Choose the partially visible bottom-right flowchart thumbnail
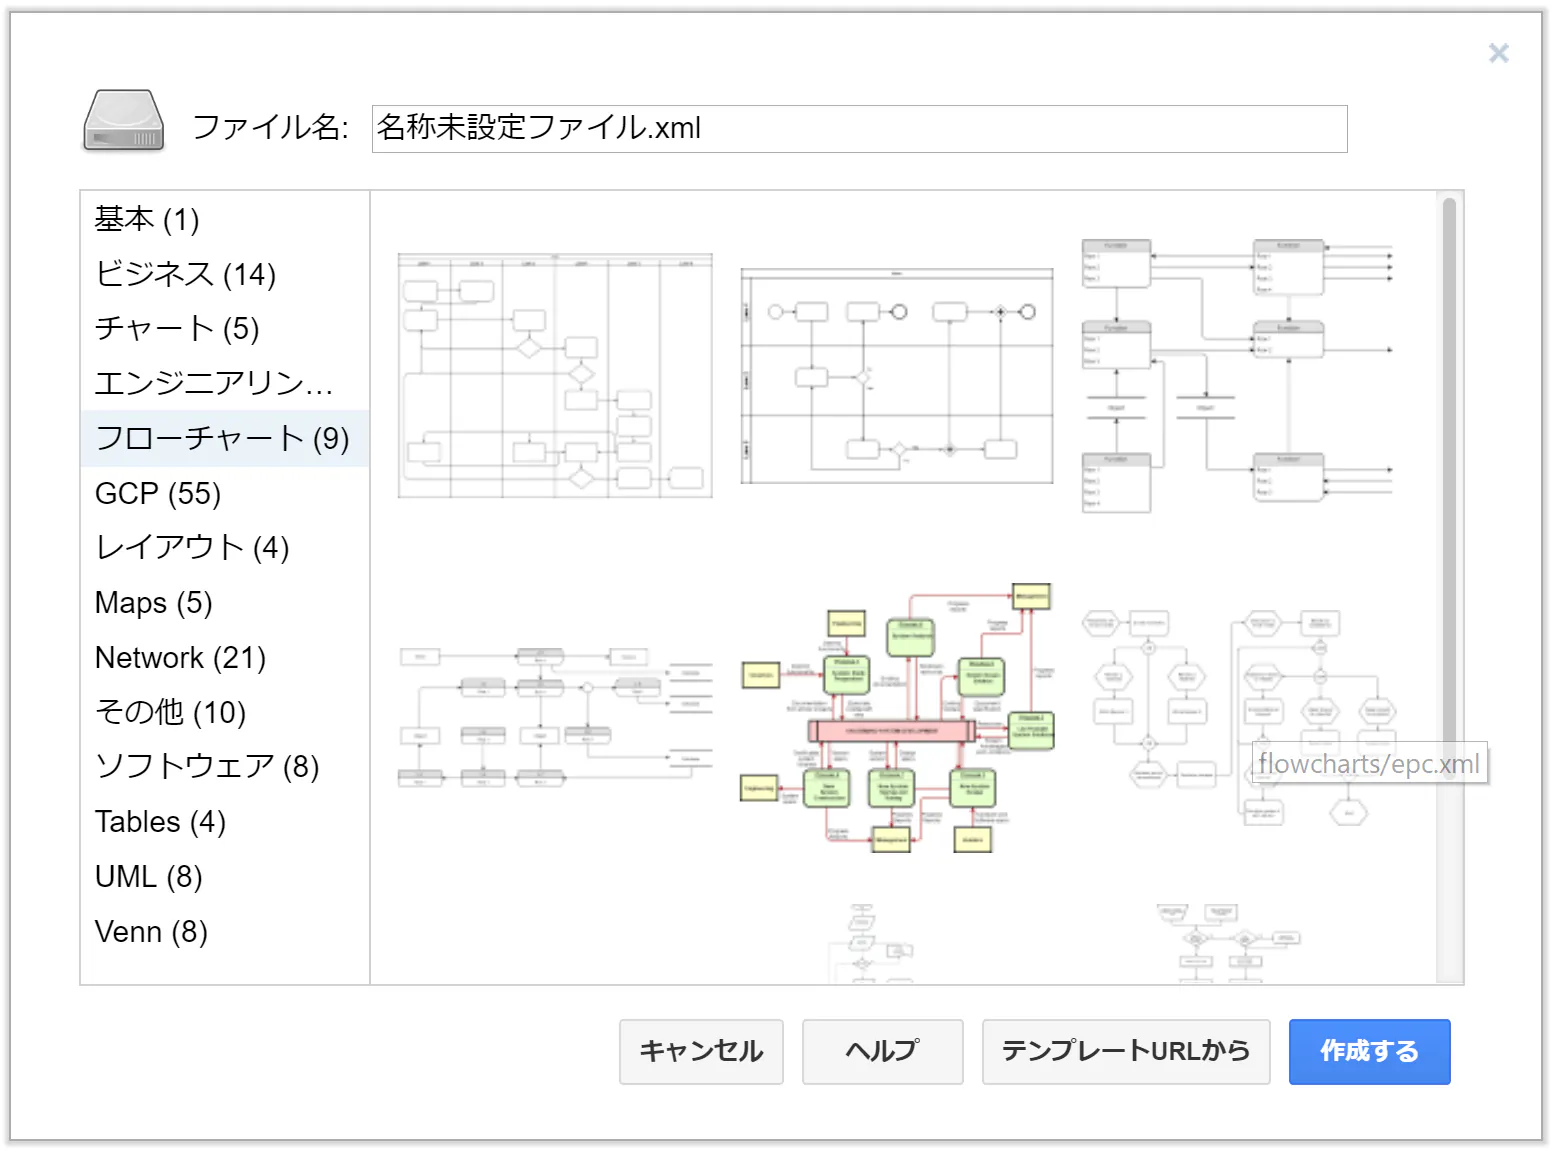1553x1151 pixels. [1229, 942]
